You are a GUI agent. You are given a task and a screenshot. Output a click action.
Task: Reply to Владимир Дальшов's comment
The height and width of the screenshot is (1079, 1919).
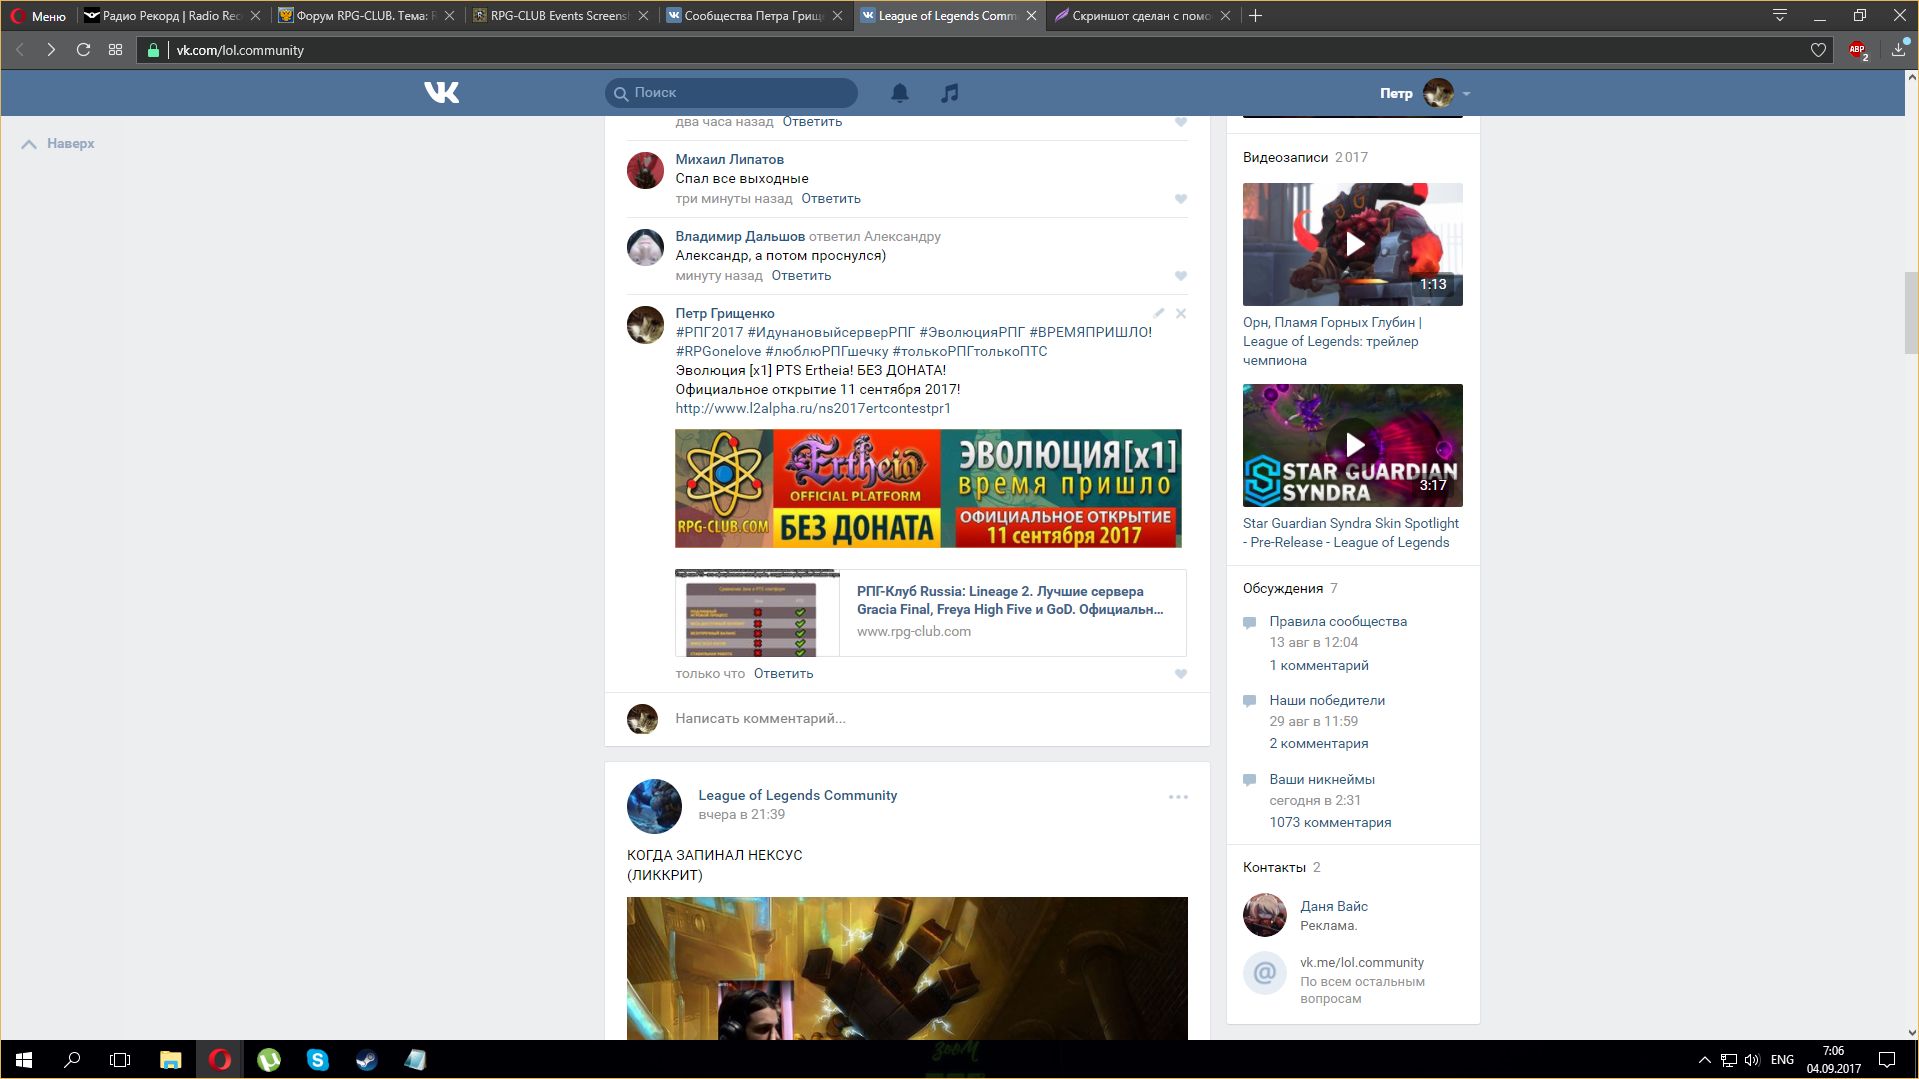point(801,276)
